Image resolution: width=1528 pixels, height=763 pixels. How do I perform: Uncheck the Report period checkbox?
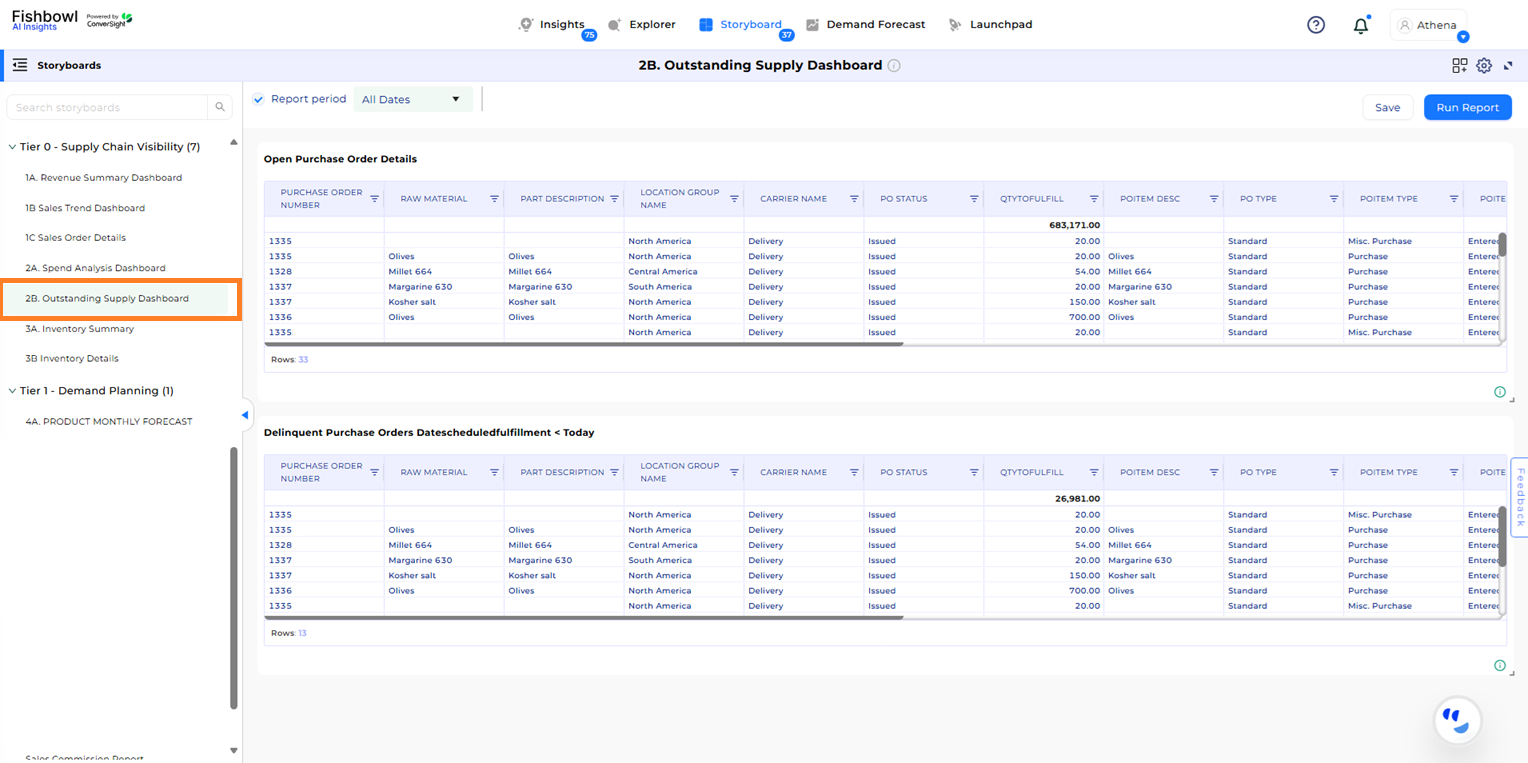[258, 100]
